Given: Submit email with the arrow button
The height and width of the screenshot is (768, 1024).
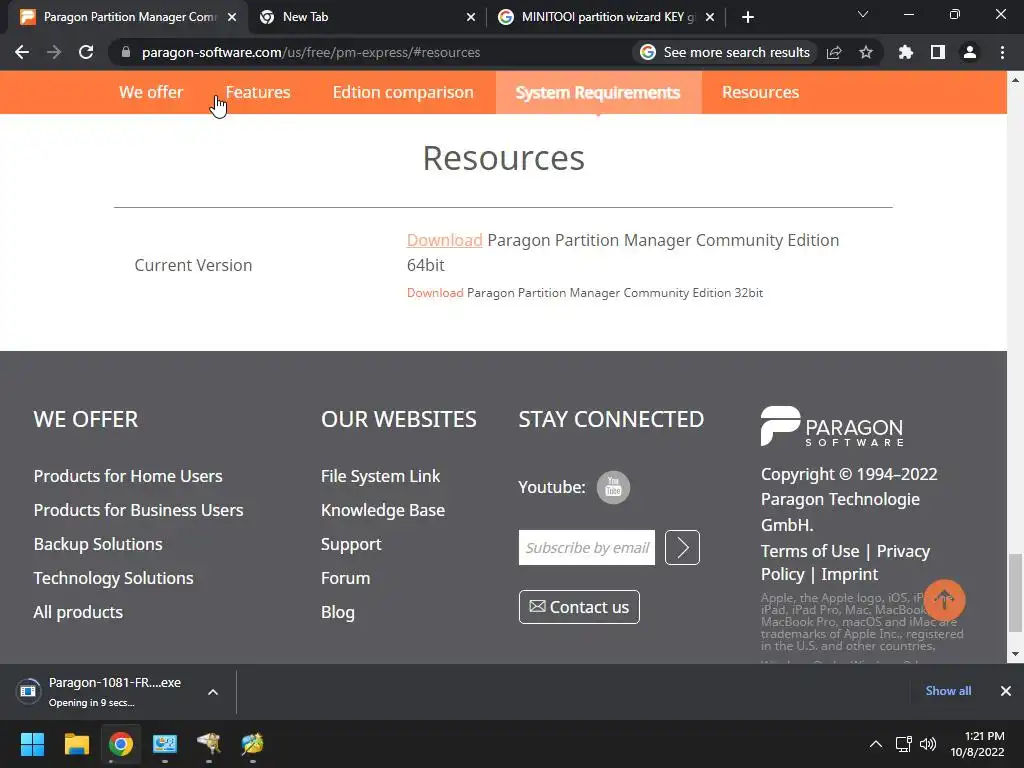Looking at the screenshot, I should click(x=682, y=547).
